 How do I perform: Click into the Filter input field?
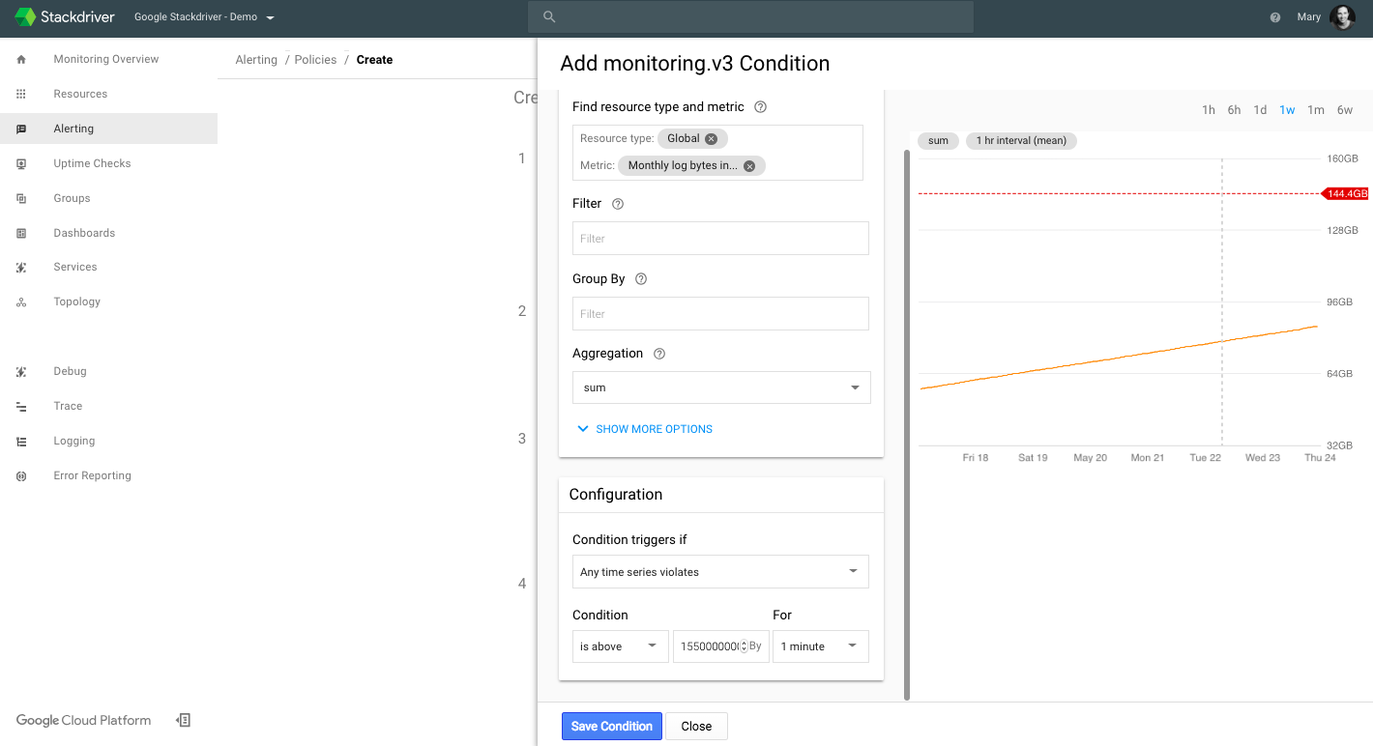[720, 238]
